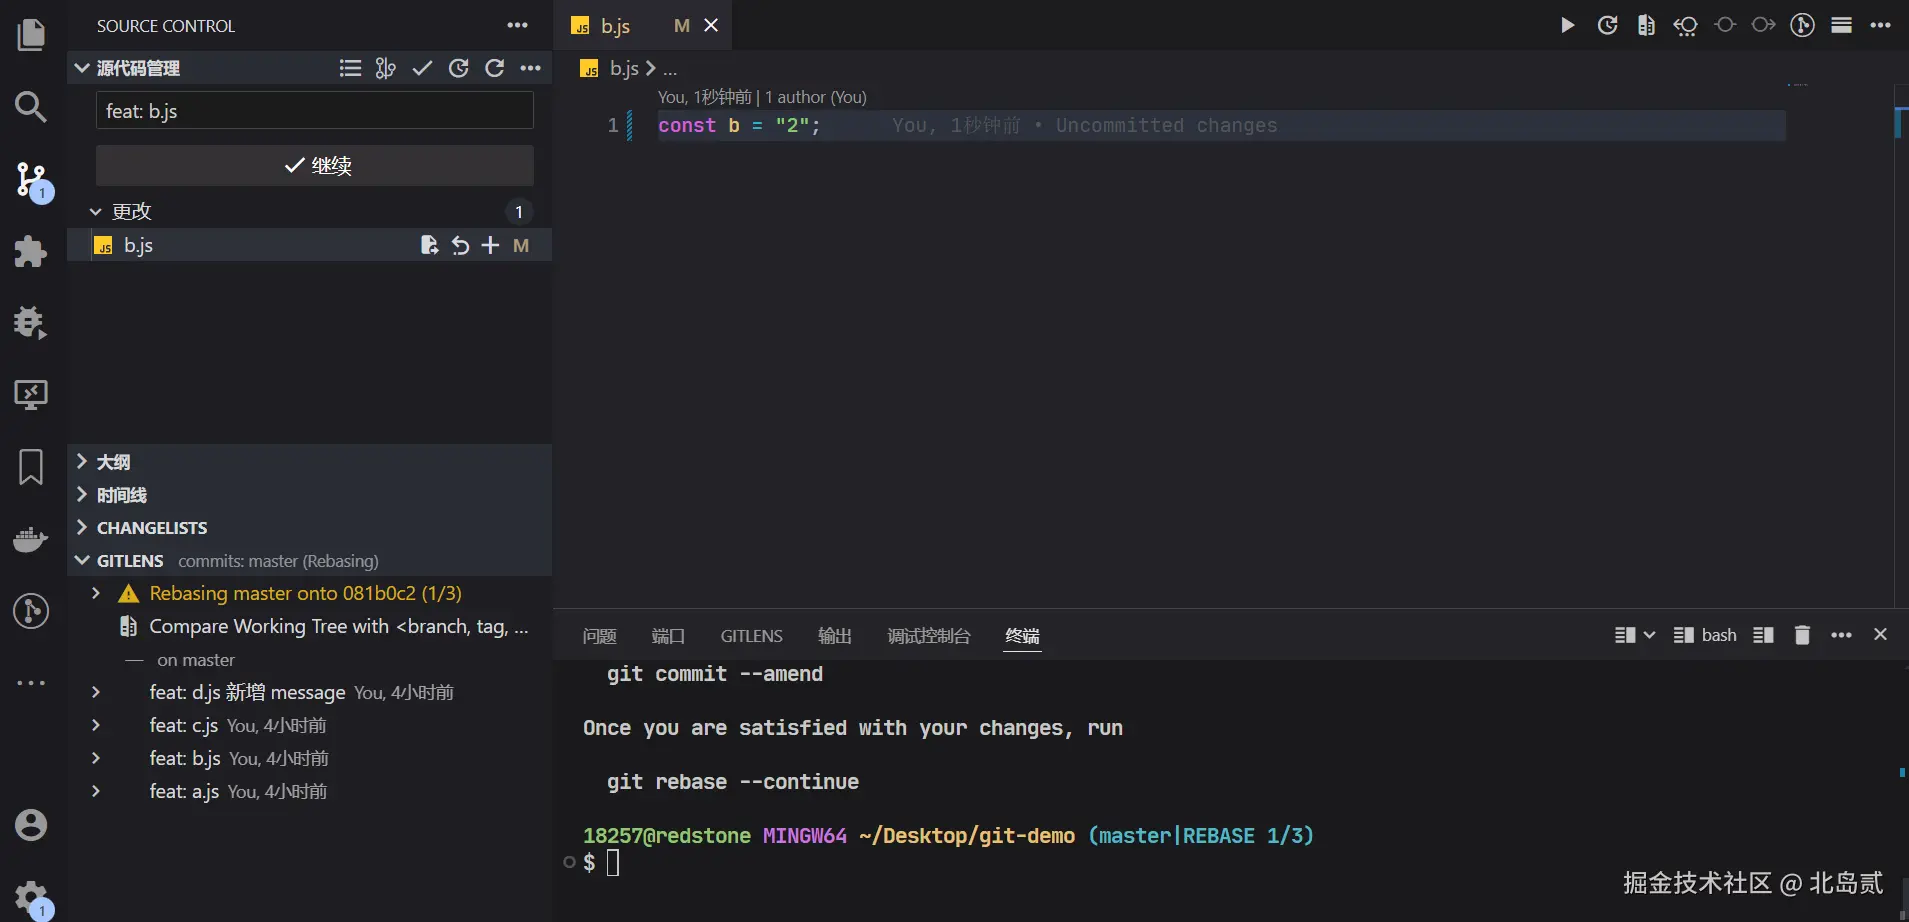Open the Bookmarks icon in activity bar

click(x=31, y=467)
